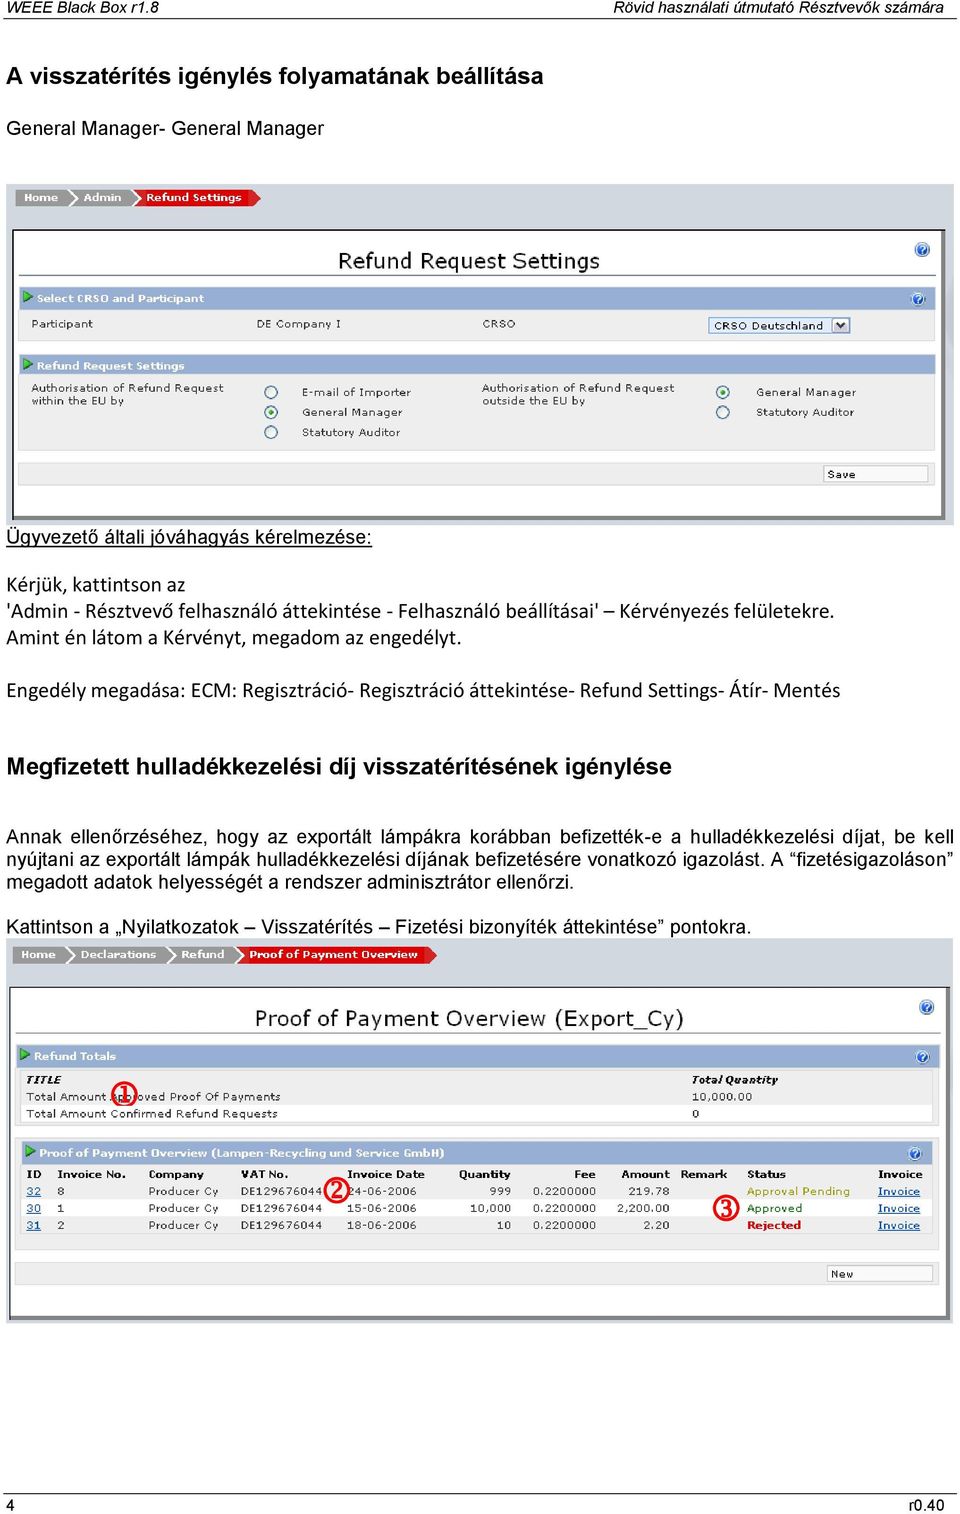Open record ID 30 link

[34, 1209]
